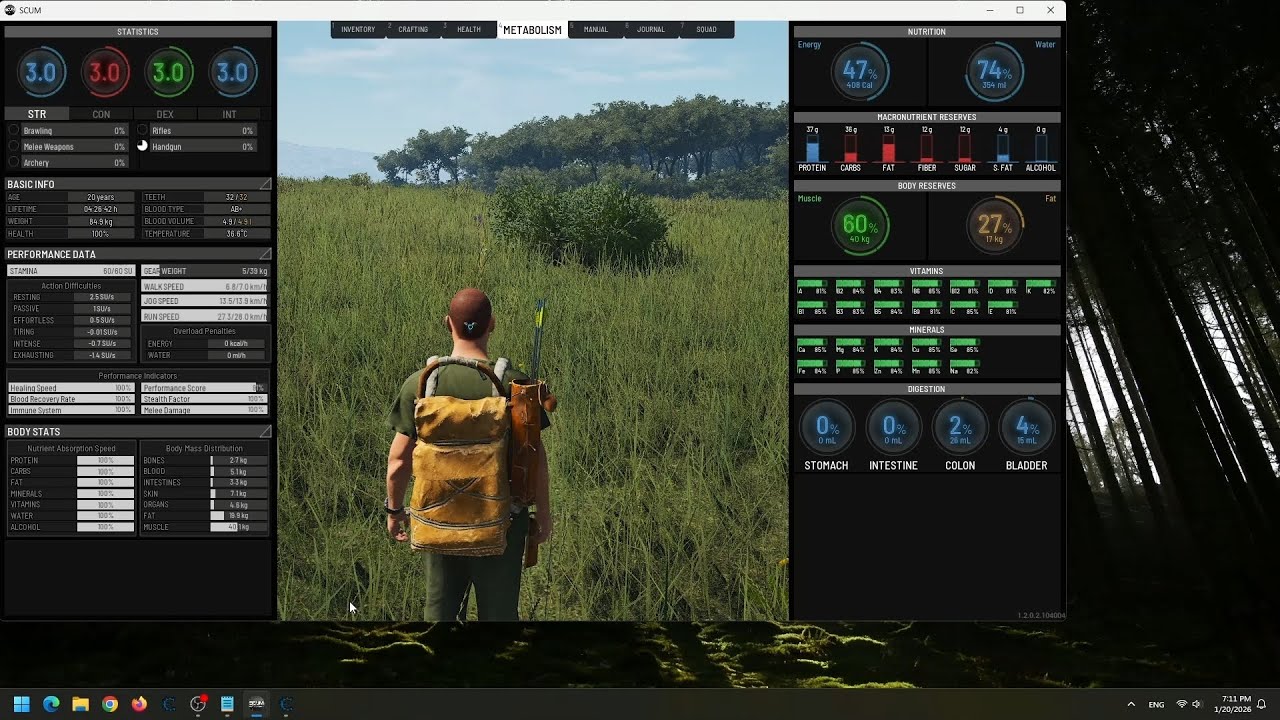Click the Alcohol reserve bar
This screenshot has height=720, width=1280.
coord(1041,148)
